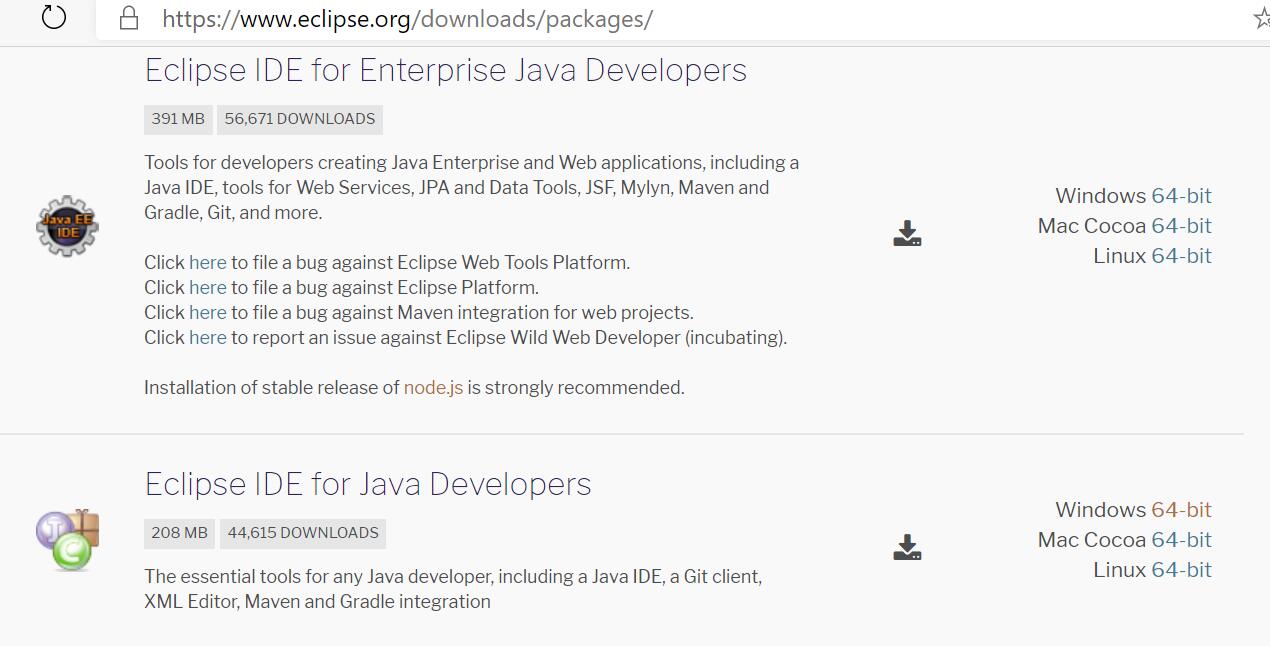The height and width of the screenshot is (646, 1270).
Task: Open Linux 64-bit download for Enterprise Java
Action: pos(1181,255)
